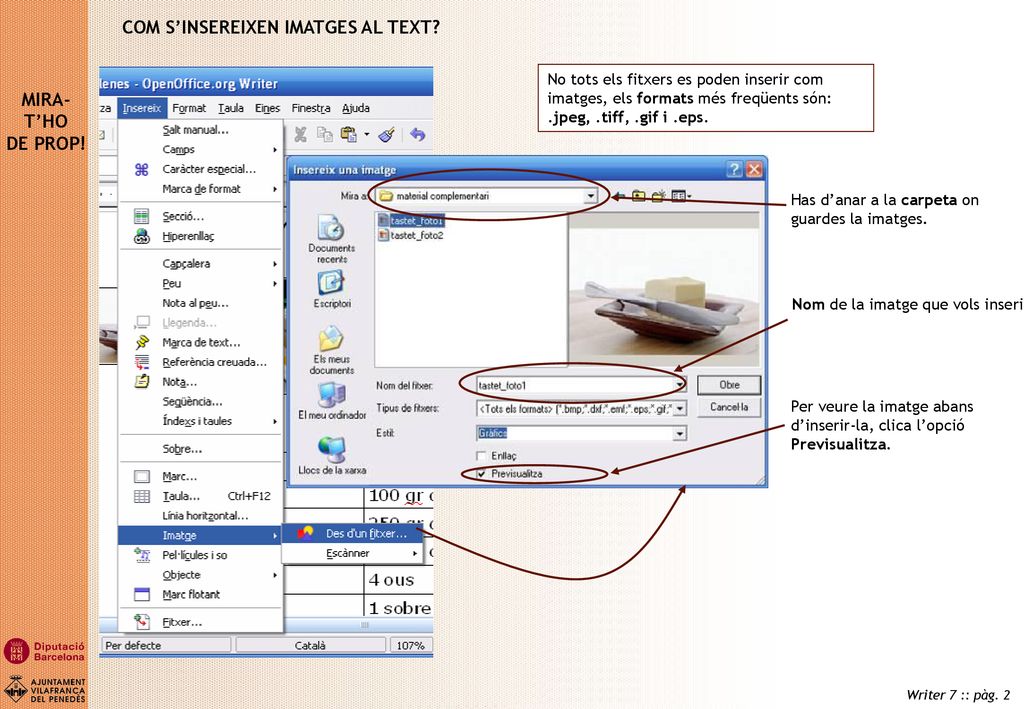Image resolution: width=1024 pixels, height=709 pixels.
Task: Select file tastet_foto1 in list
Action: (x=411, y=221)
